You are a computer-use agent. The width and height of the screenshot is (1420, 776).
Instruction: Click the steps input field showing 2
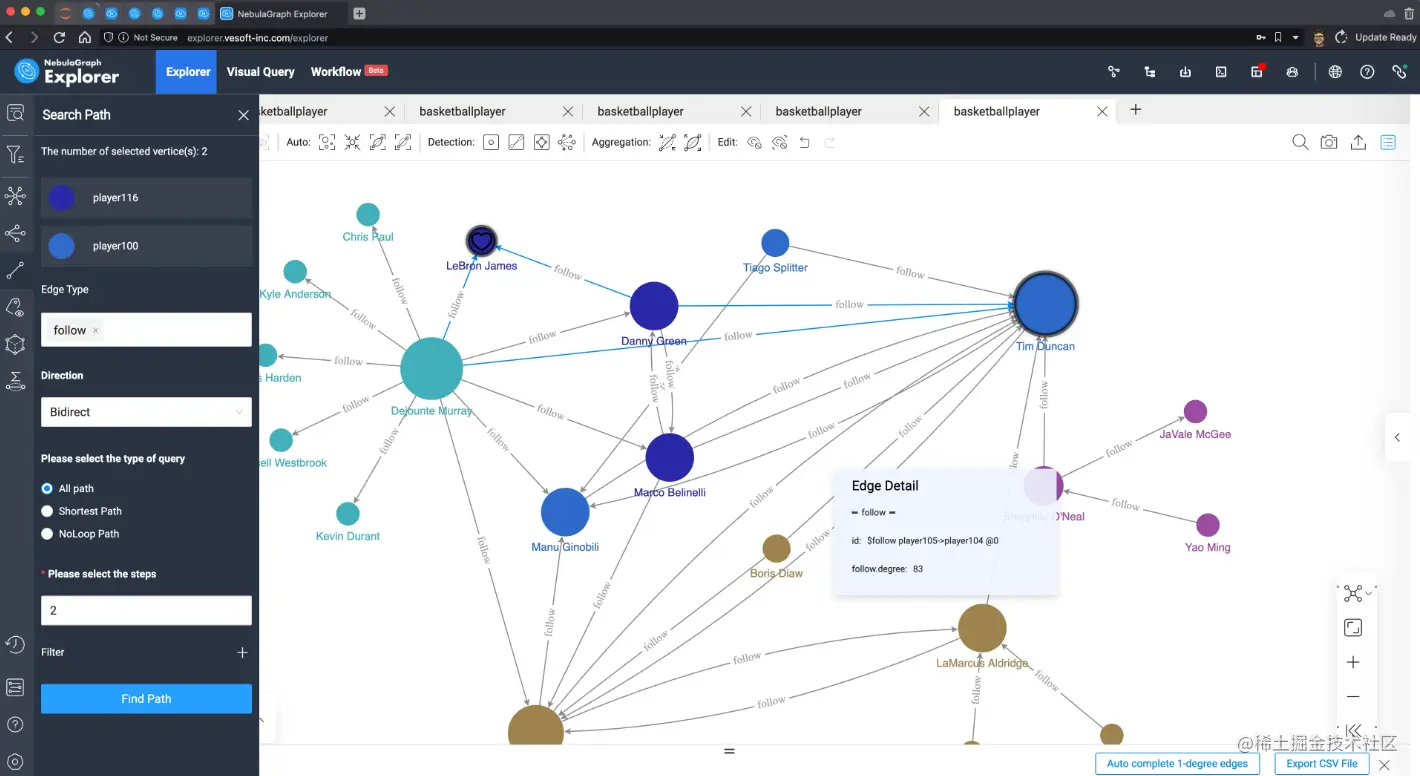click(146, 611)
